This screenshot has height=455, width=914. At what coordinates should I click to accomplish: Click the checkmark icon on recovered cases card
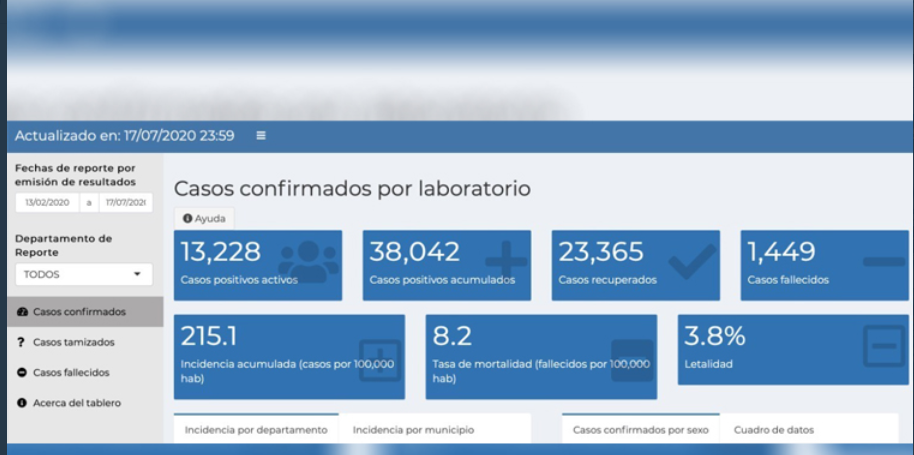click(692, 262)
